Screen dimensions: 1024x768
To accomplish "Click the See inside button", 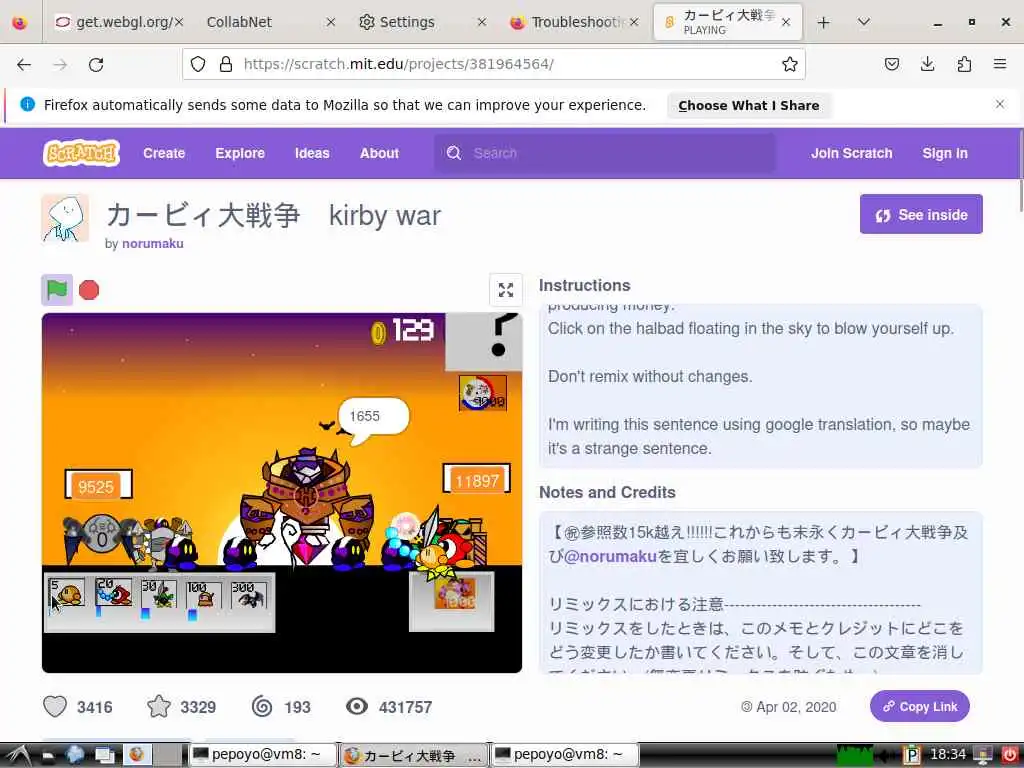I will click(x=921, y=214).
